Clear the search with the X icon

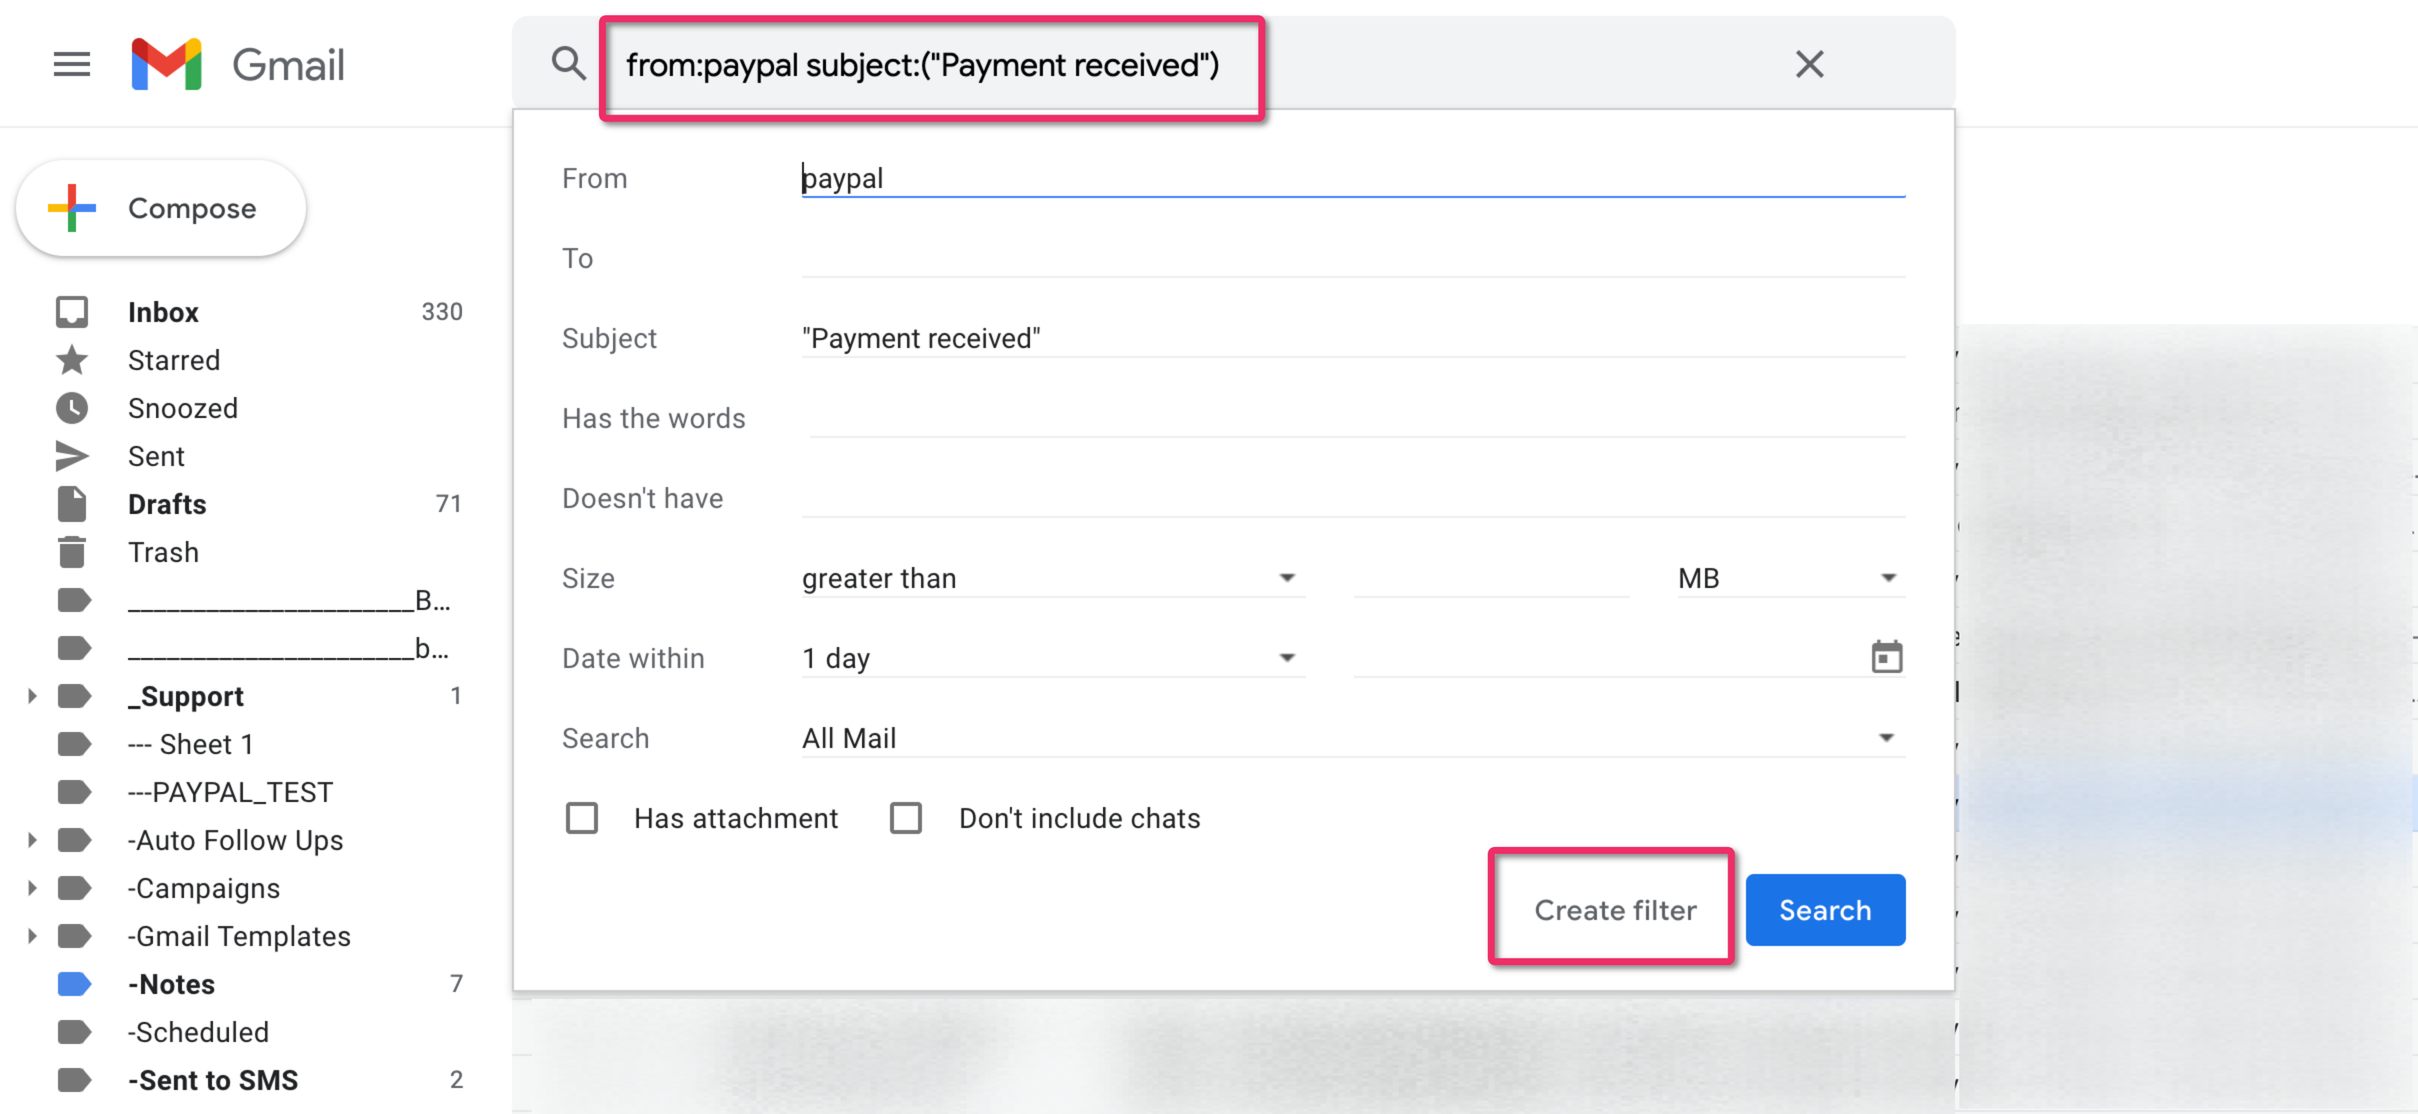pos(1809,64)
